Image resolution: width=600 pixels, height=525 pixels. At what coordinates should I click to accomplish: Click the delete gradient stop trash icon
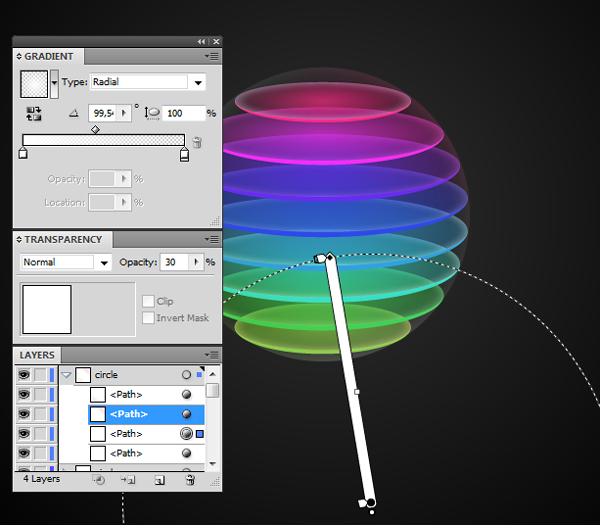(x=197, y=142)
